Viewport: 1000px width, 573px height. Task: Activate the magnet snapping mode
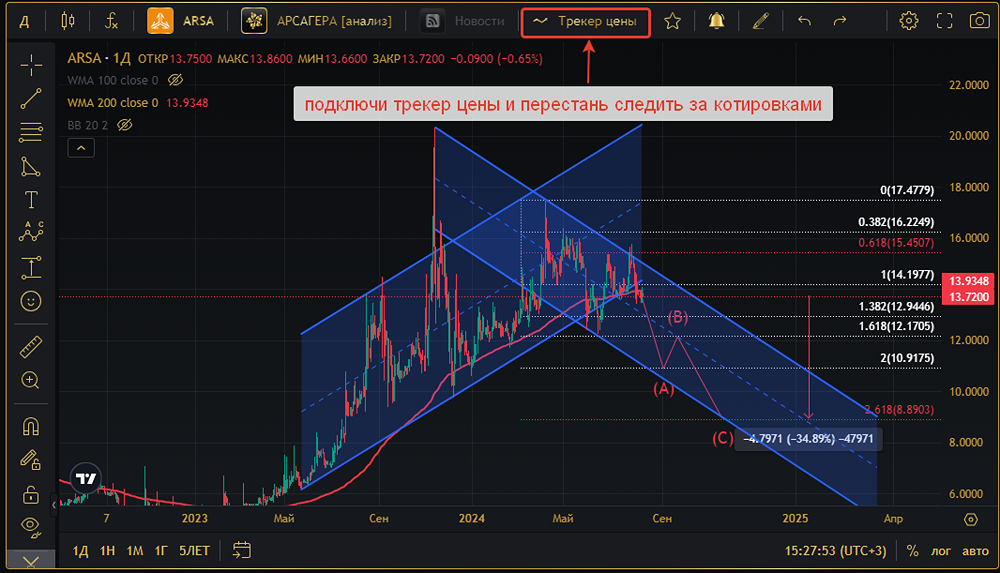pyautogui.click(x=31, y=426)
